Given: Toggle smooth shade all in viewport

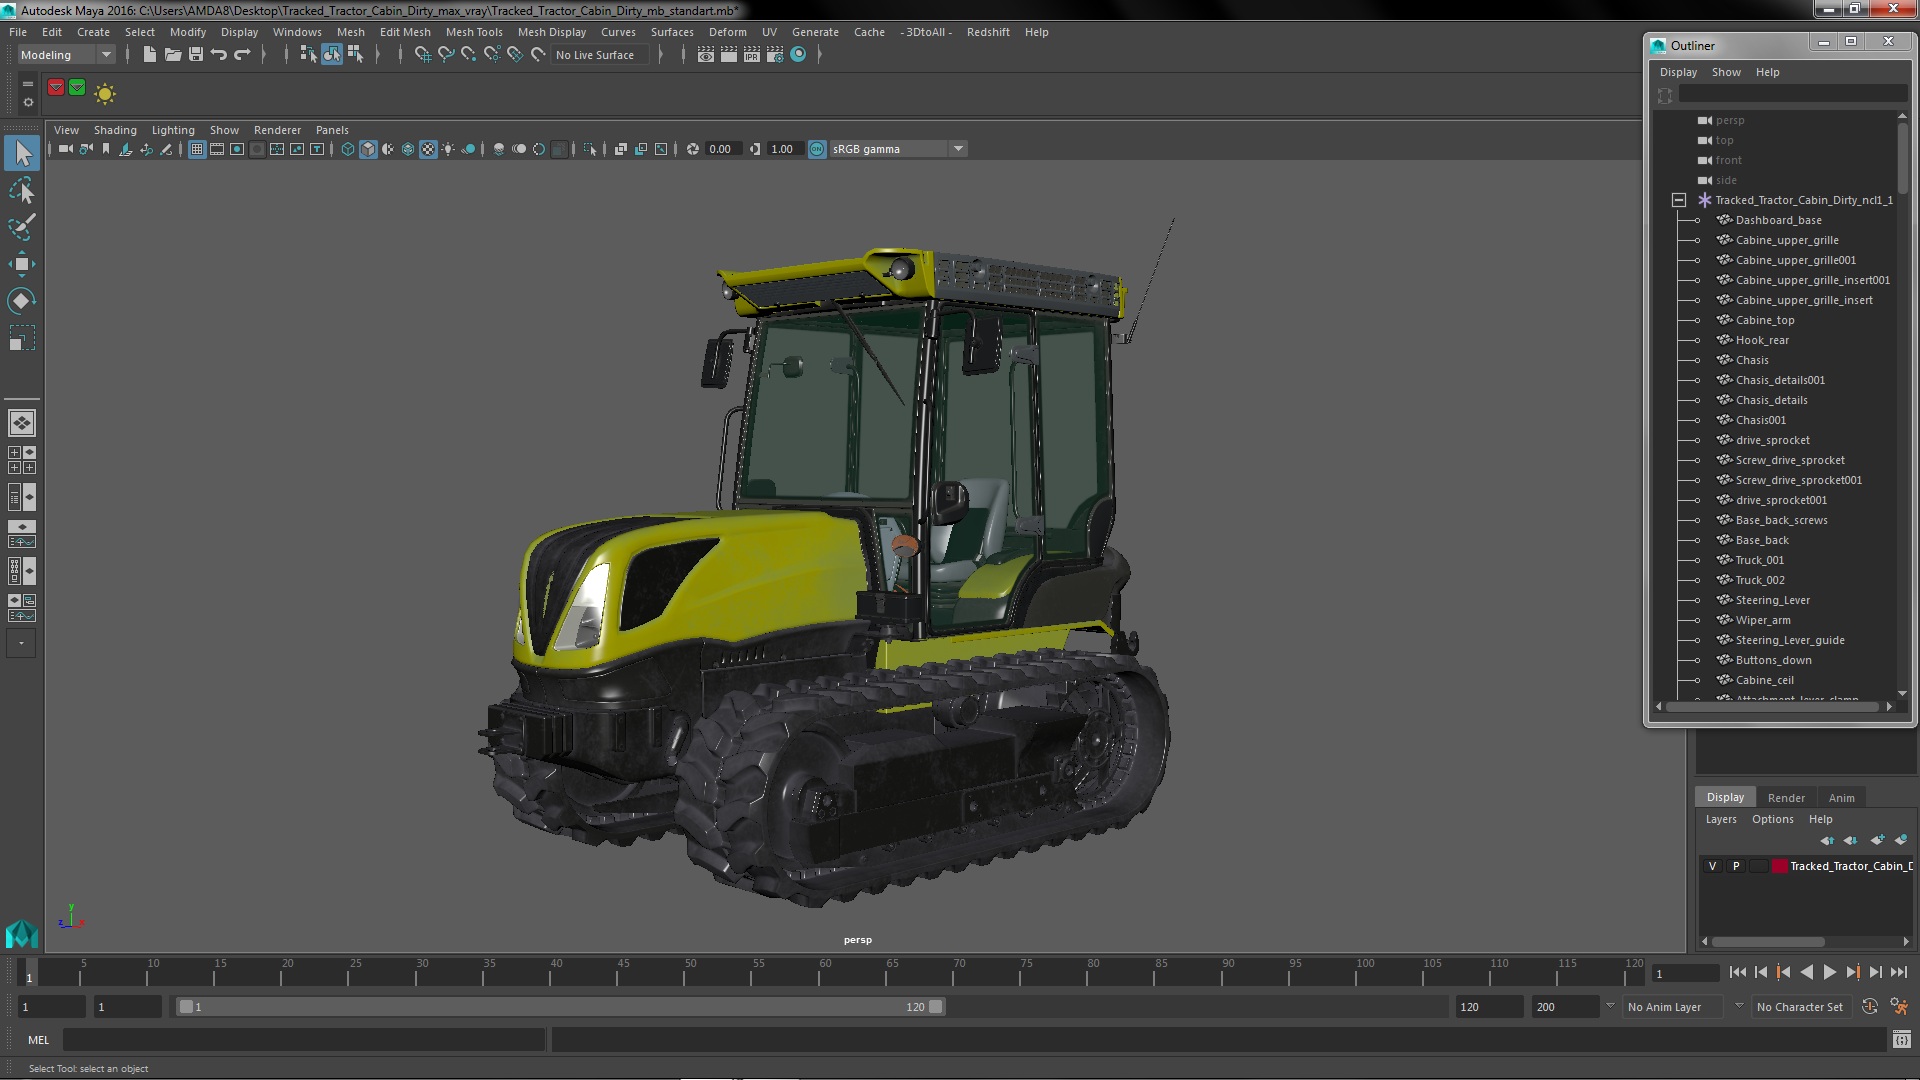Looking at the screenshot, I should [x=368, y=149].
